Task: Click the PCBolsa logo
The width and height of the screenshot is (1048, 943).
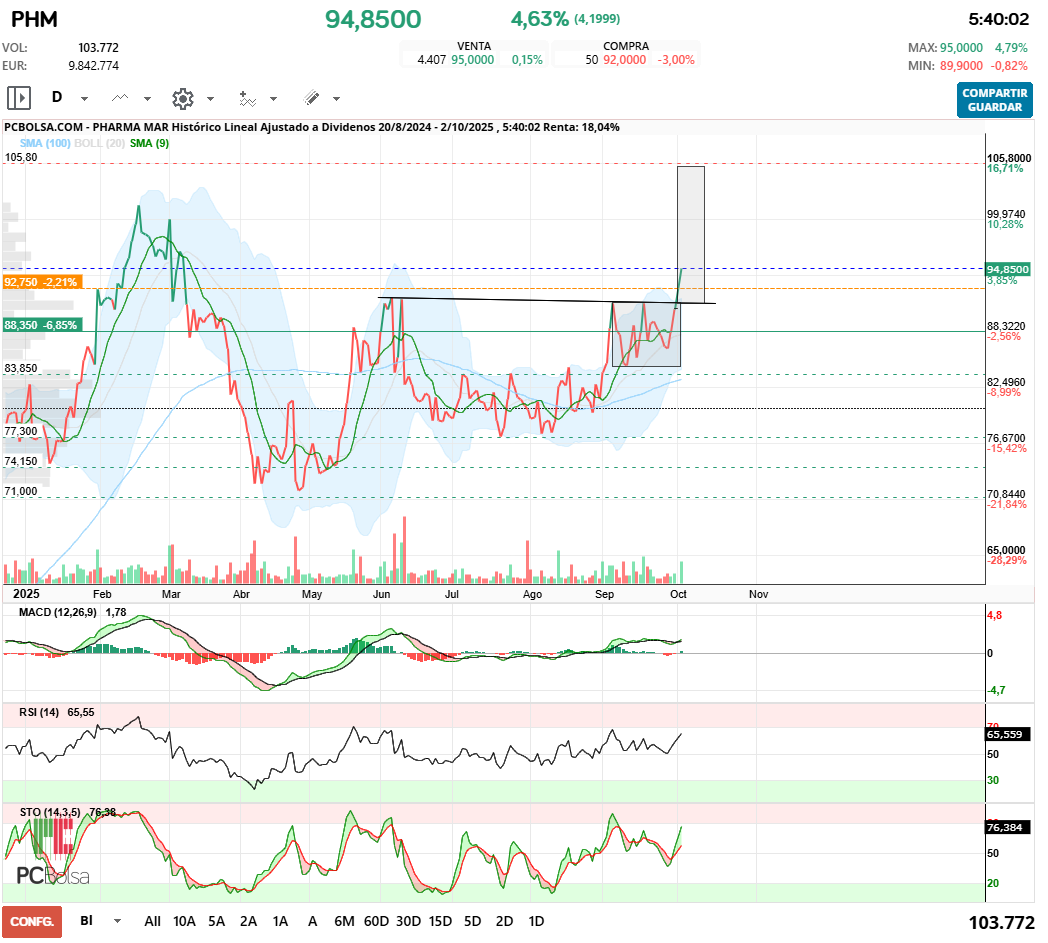Action: click(x=52, y=875)
